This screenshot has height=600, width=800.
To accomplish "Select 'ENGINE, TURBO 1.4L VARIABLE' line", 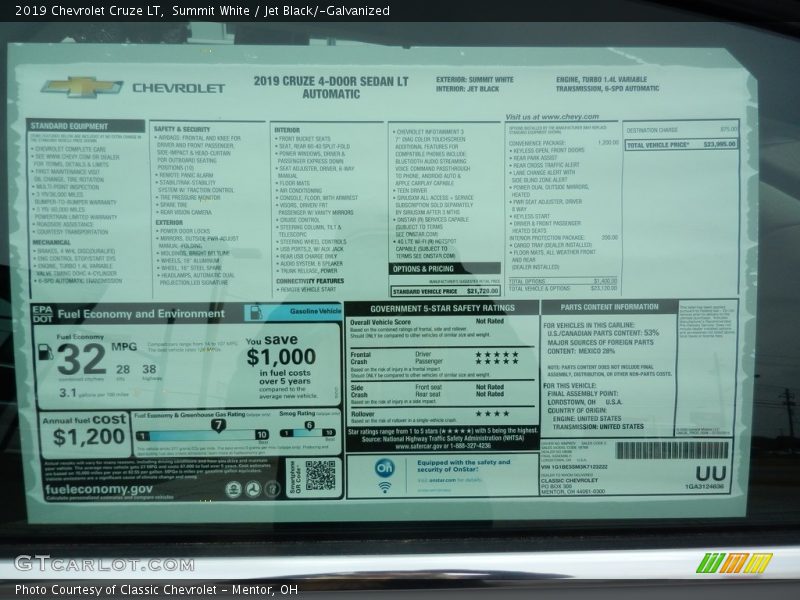I will 602,80.
